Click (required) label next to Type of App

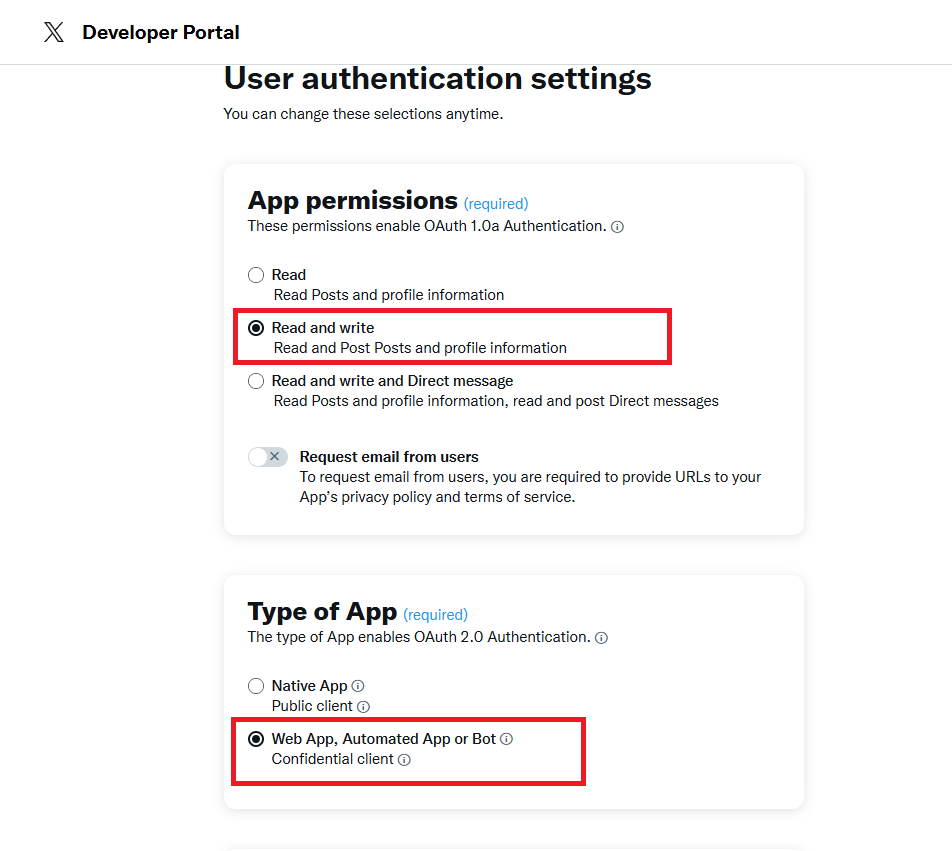435,614
